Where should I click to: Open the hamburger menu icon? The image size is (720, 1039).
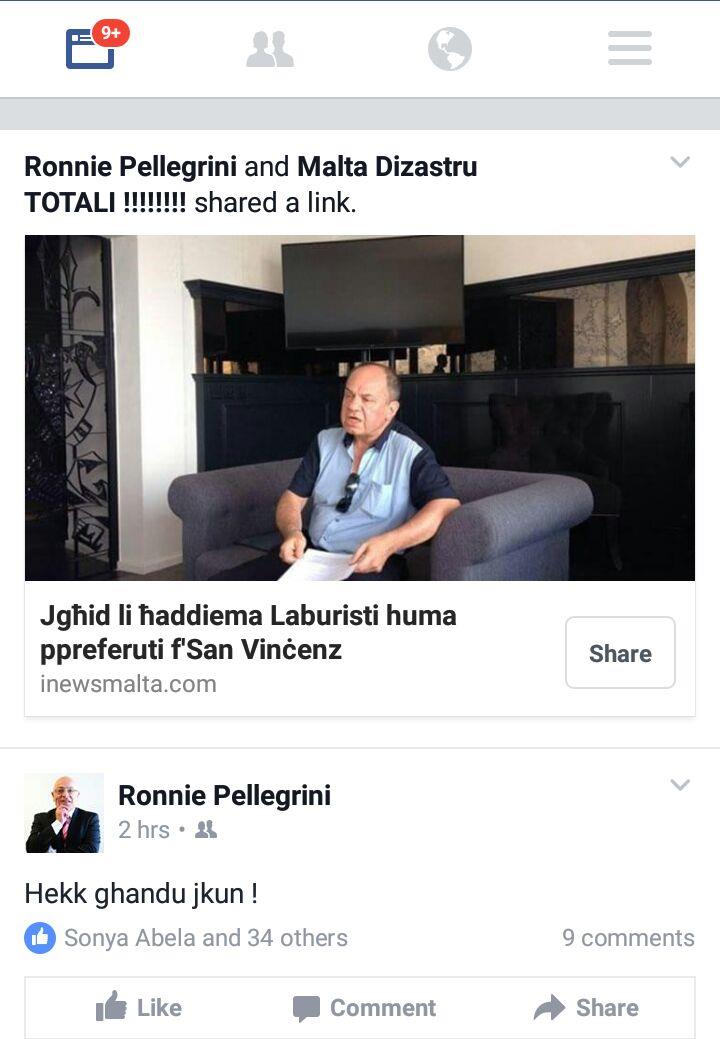pyautogui.click(x=630, y=48)
